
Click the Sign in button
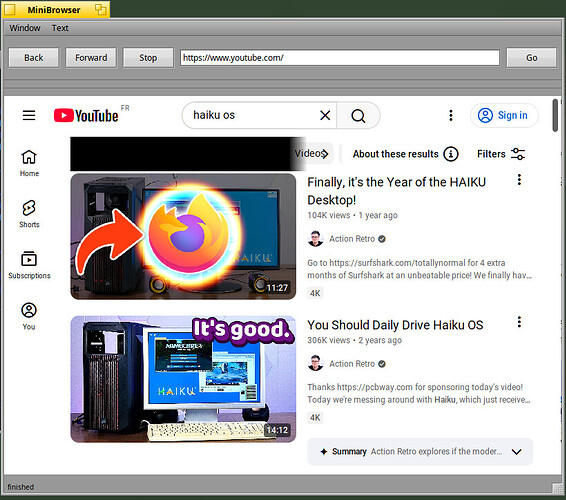[x=504, y=116]
